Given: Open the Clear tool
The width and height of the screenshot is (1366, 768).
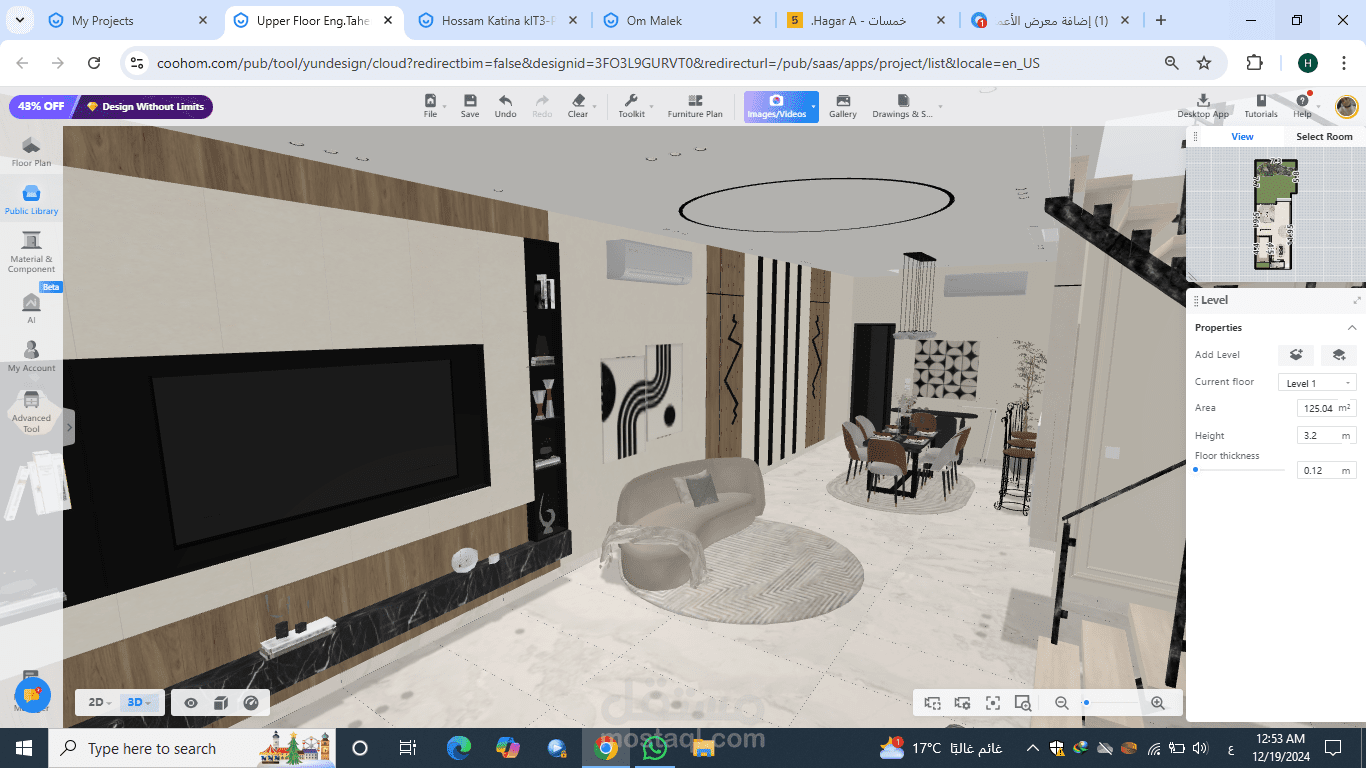Looking at the screenshot, I should (578, 106).
